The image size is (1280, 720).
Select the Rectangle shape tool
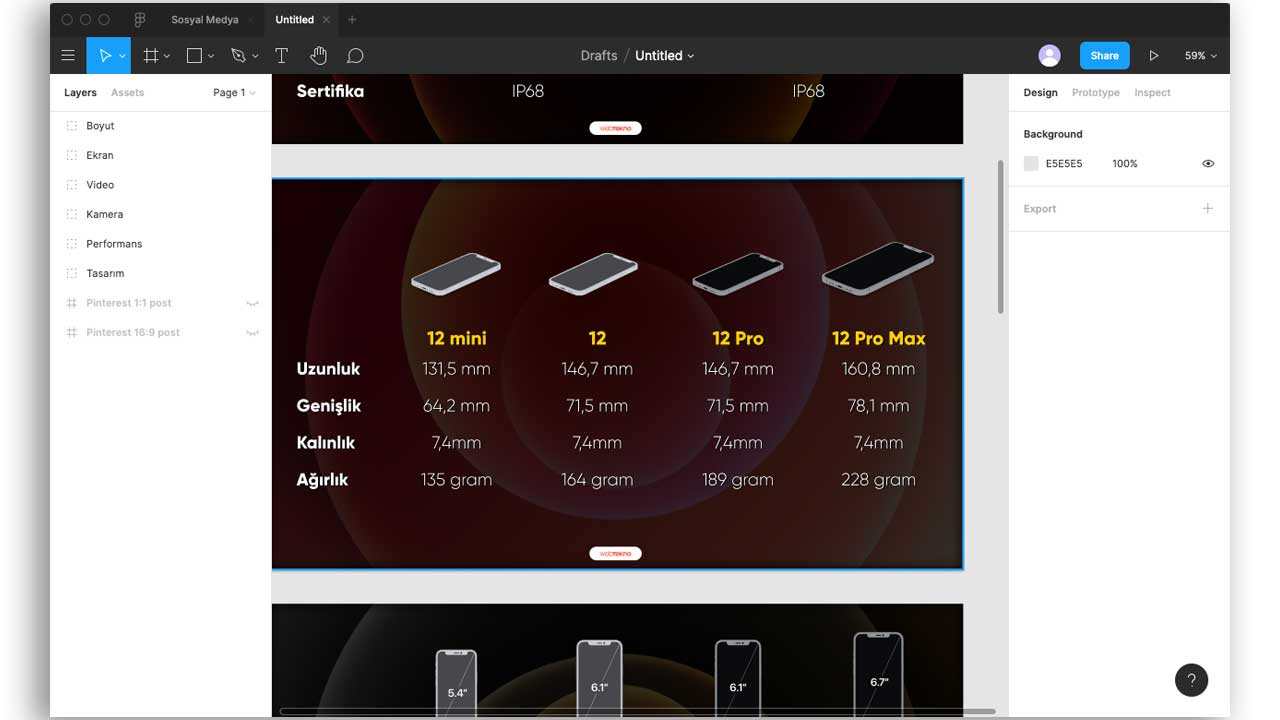click(x=195, y=56)
